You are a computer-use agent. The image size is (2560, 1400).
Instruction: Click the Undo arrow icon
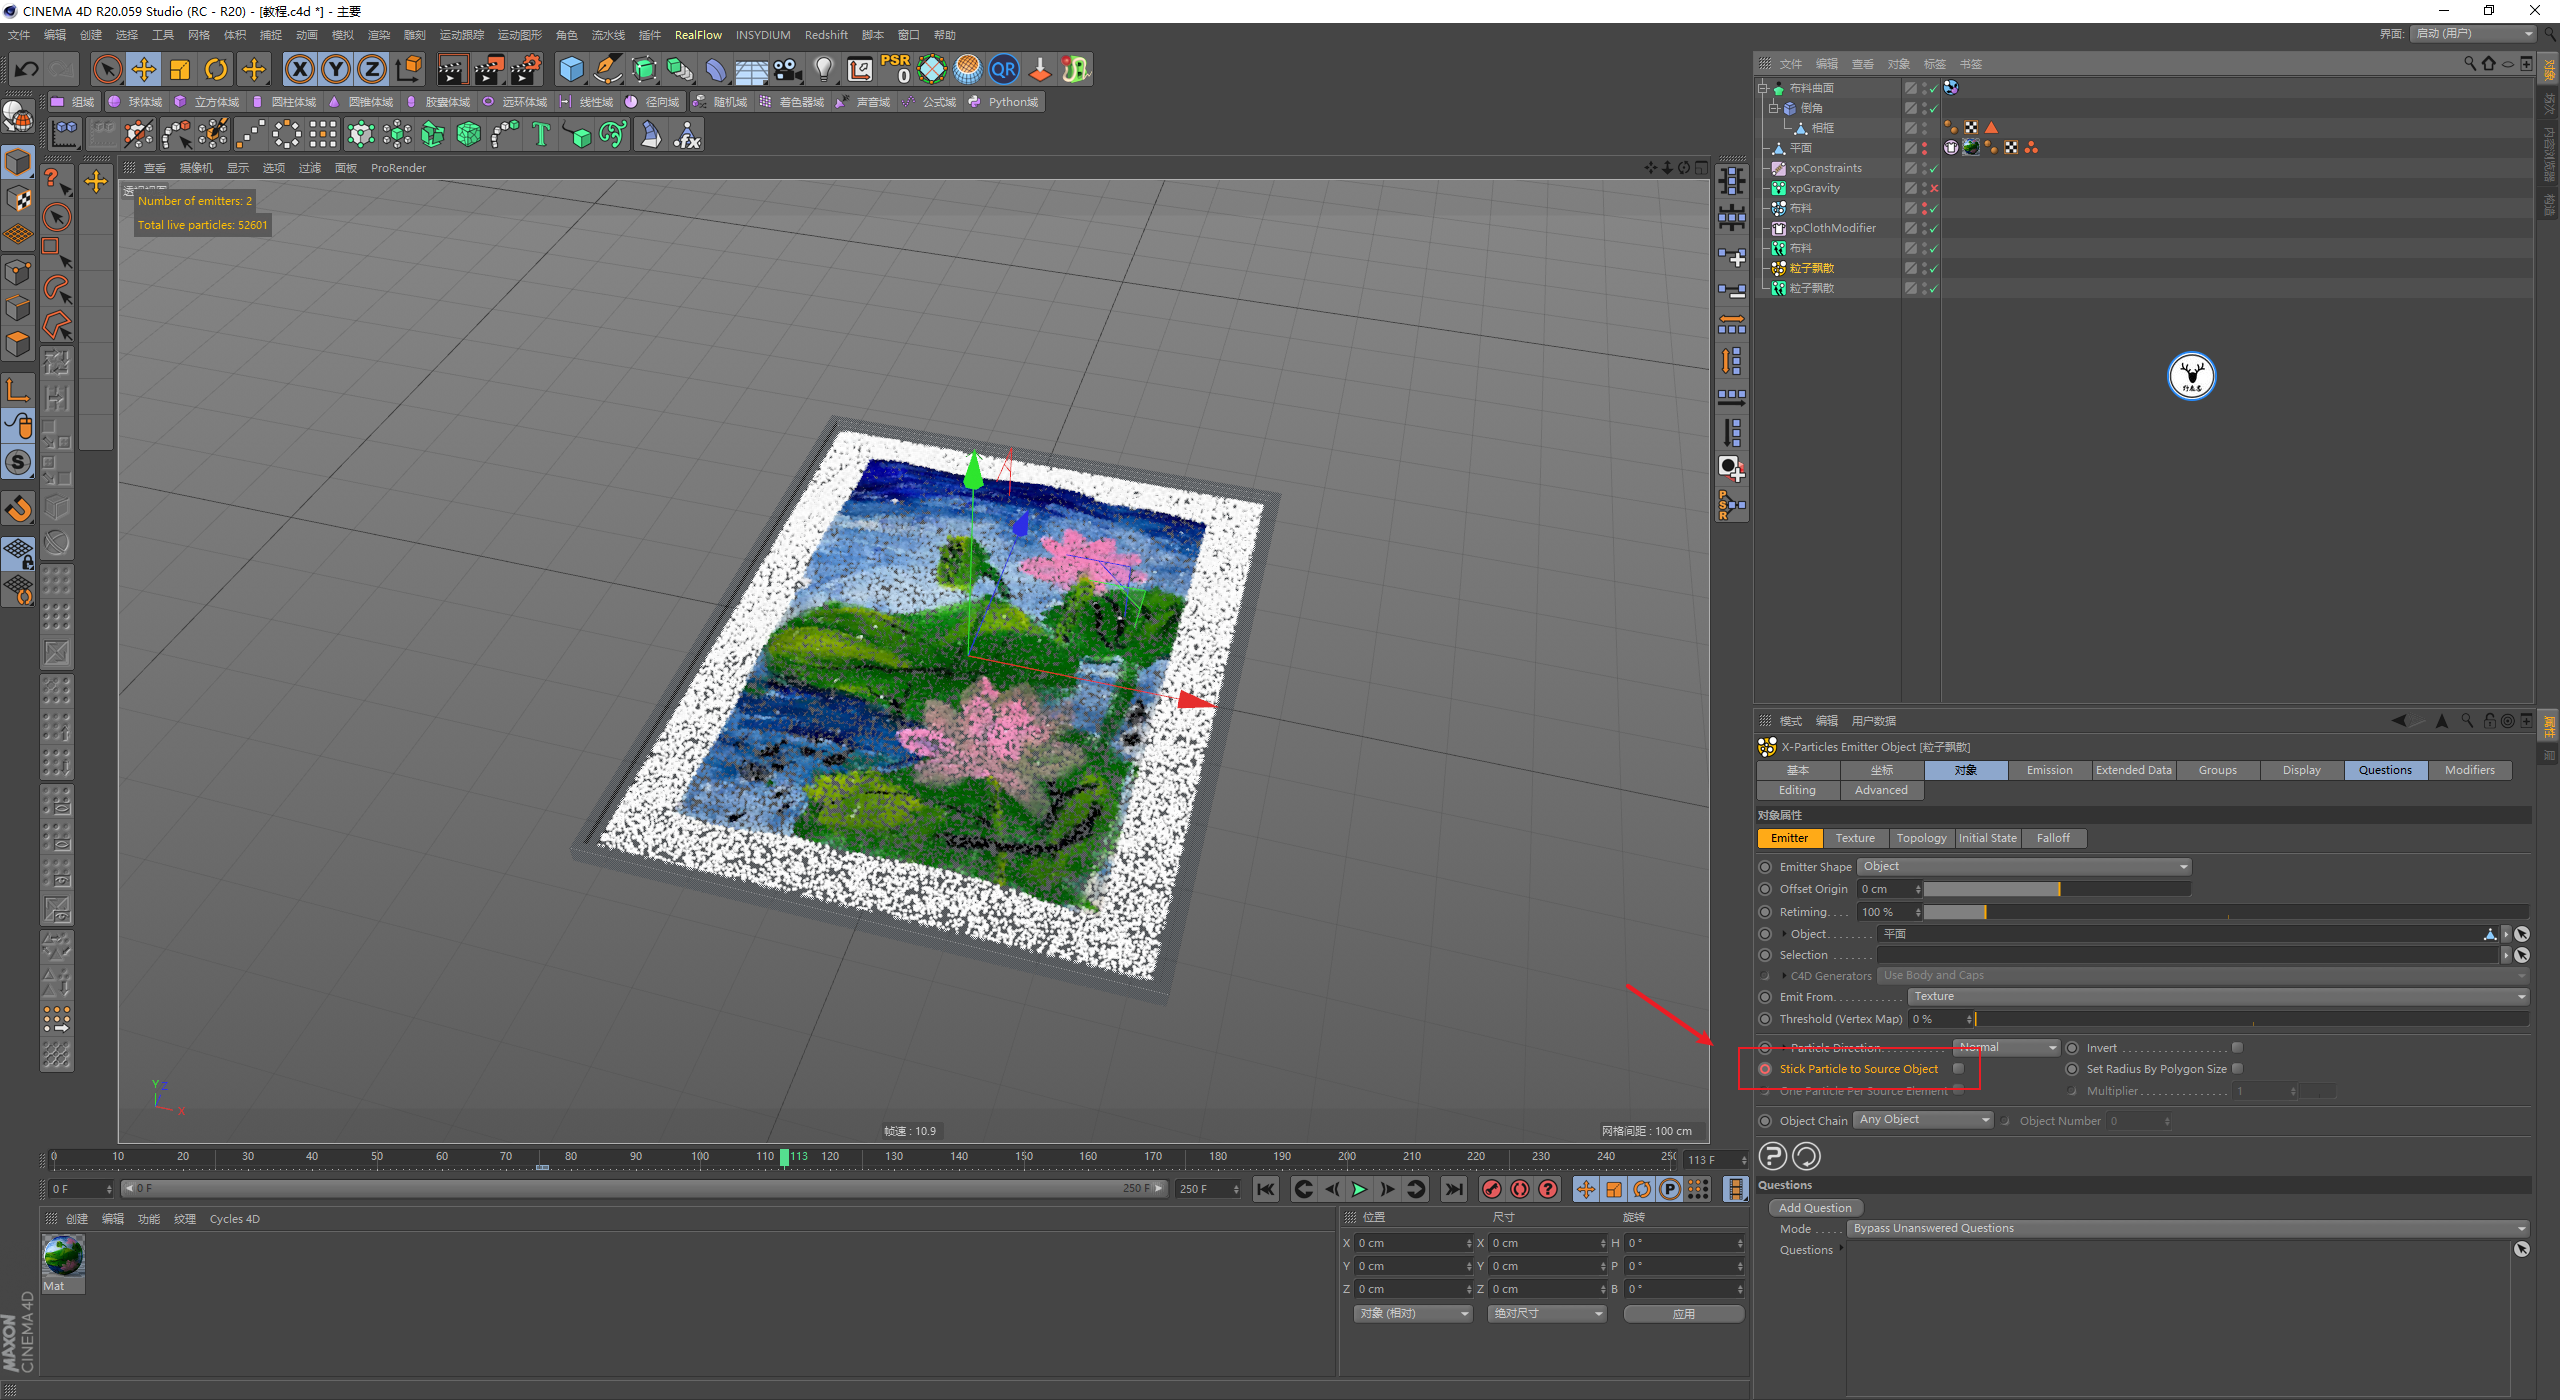27,69
